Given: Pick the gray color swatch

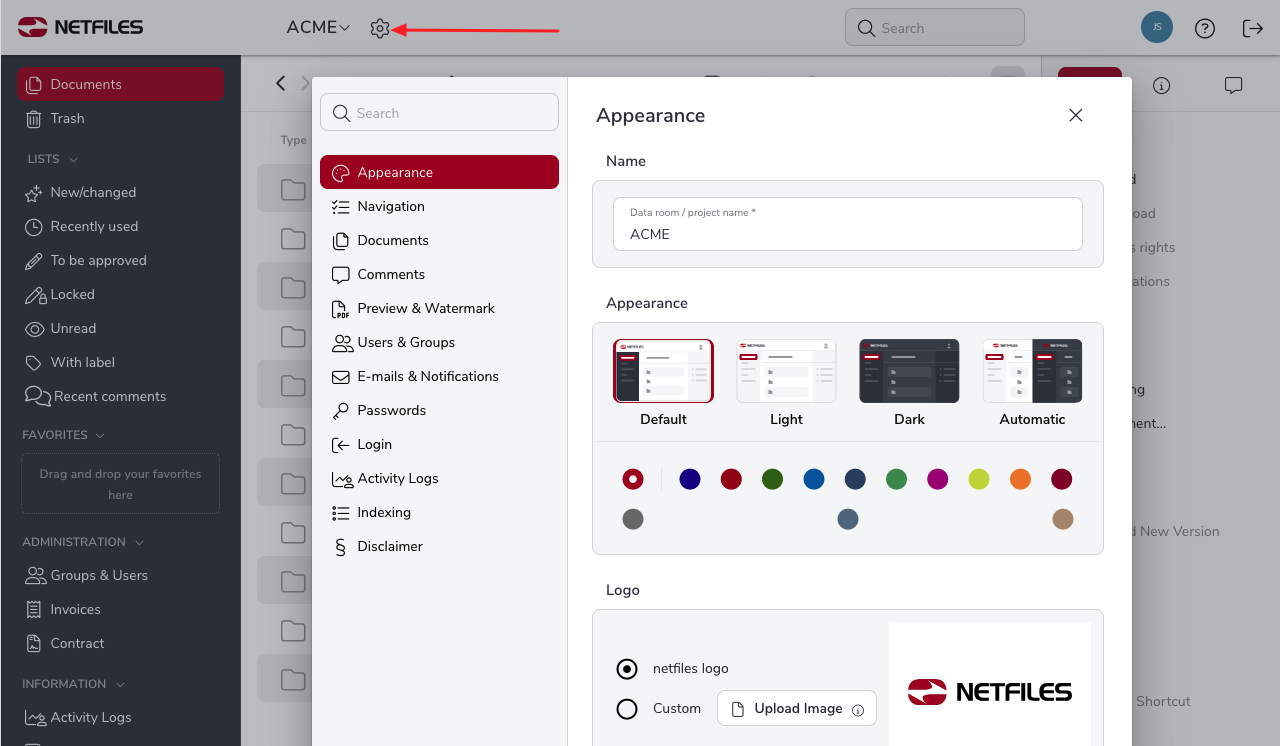Looking at the screenshot, I should pyautogui.click(x=633, y=519).
